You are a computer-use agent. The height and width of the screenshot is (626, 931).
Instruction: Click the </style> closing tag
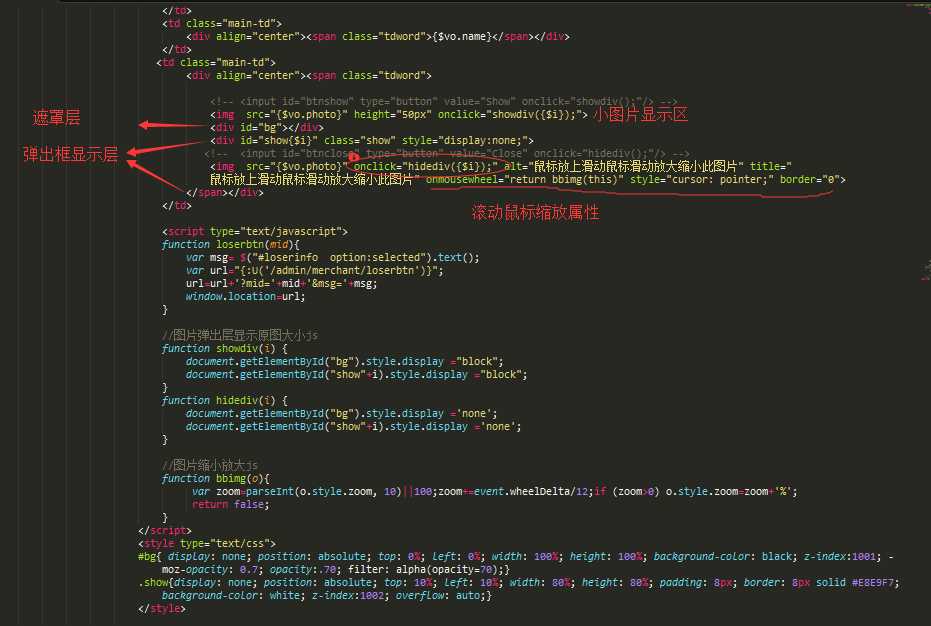[x=162, y=609]
